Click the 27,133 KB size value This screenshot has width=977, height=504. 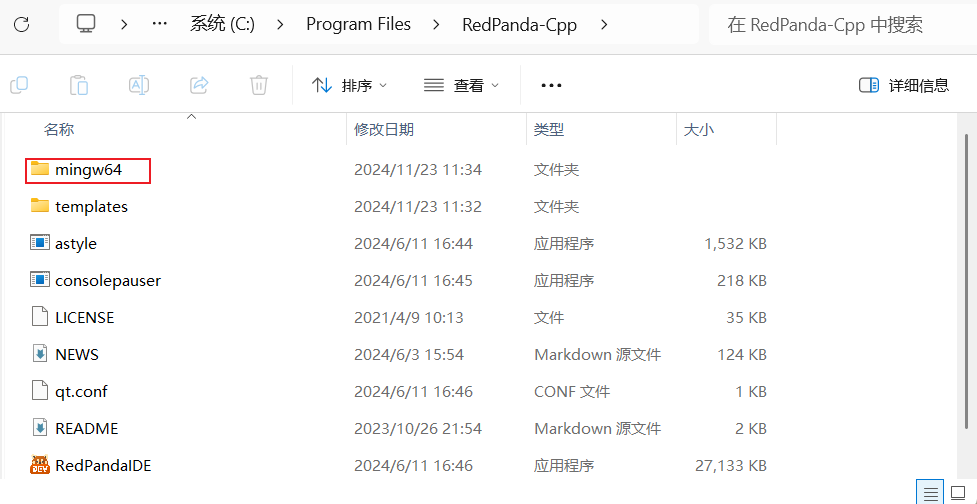click(x=731, y=465)
